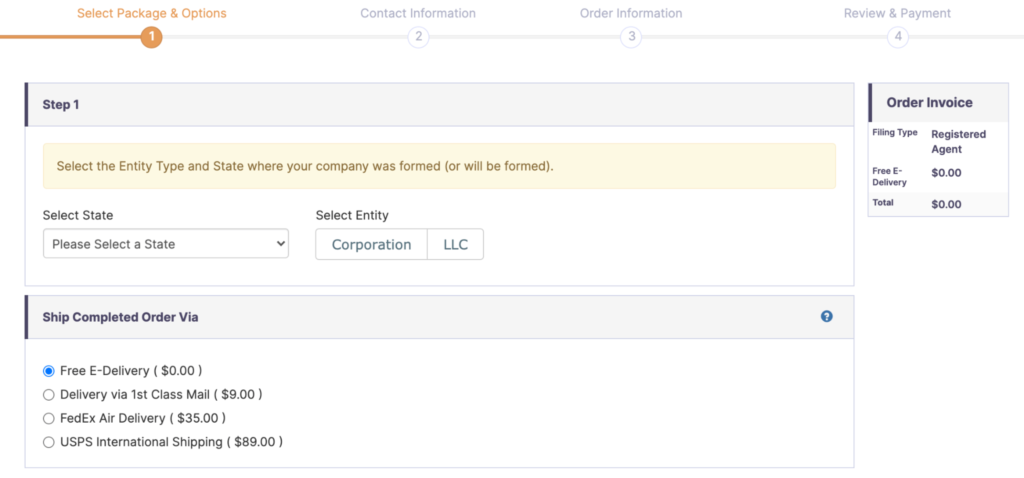Click the blue help question mark icon
This screenshot has width=1024, height=478.
827,317
